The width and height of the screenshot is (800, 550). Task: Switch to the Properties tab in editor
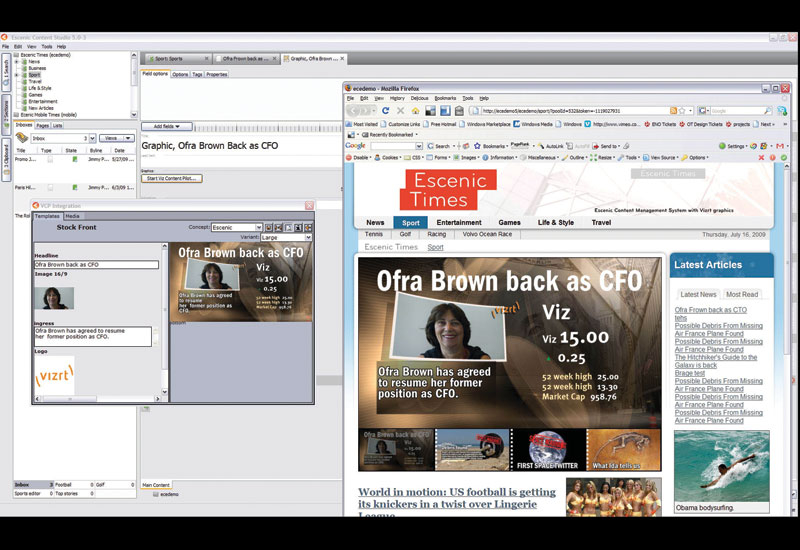click(216, 74)
